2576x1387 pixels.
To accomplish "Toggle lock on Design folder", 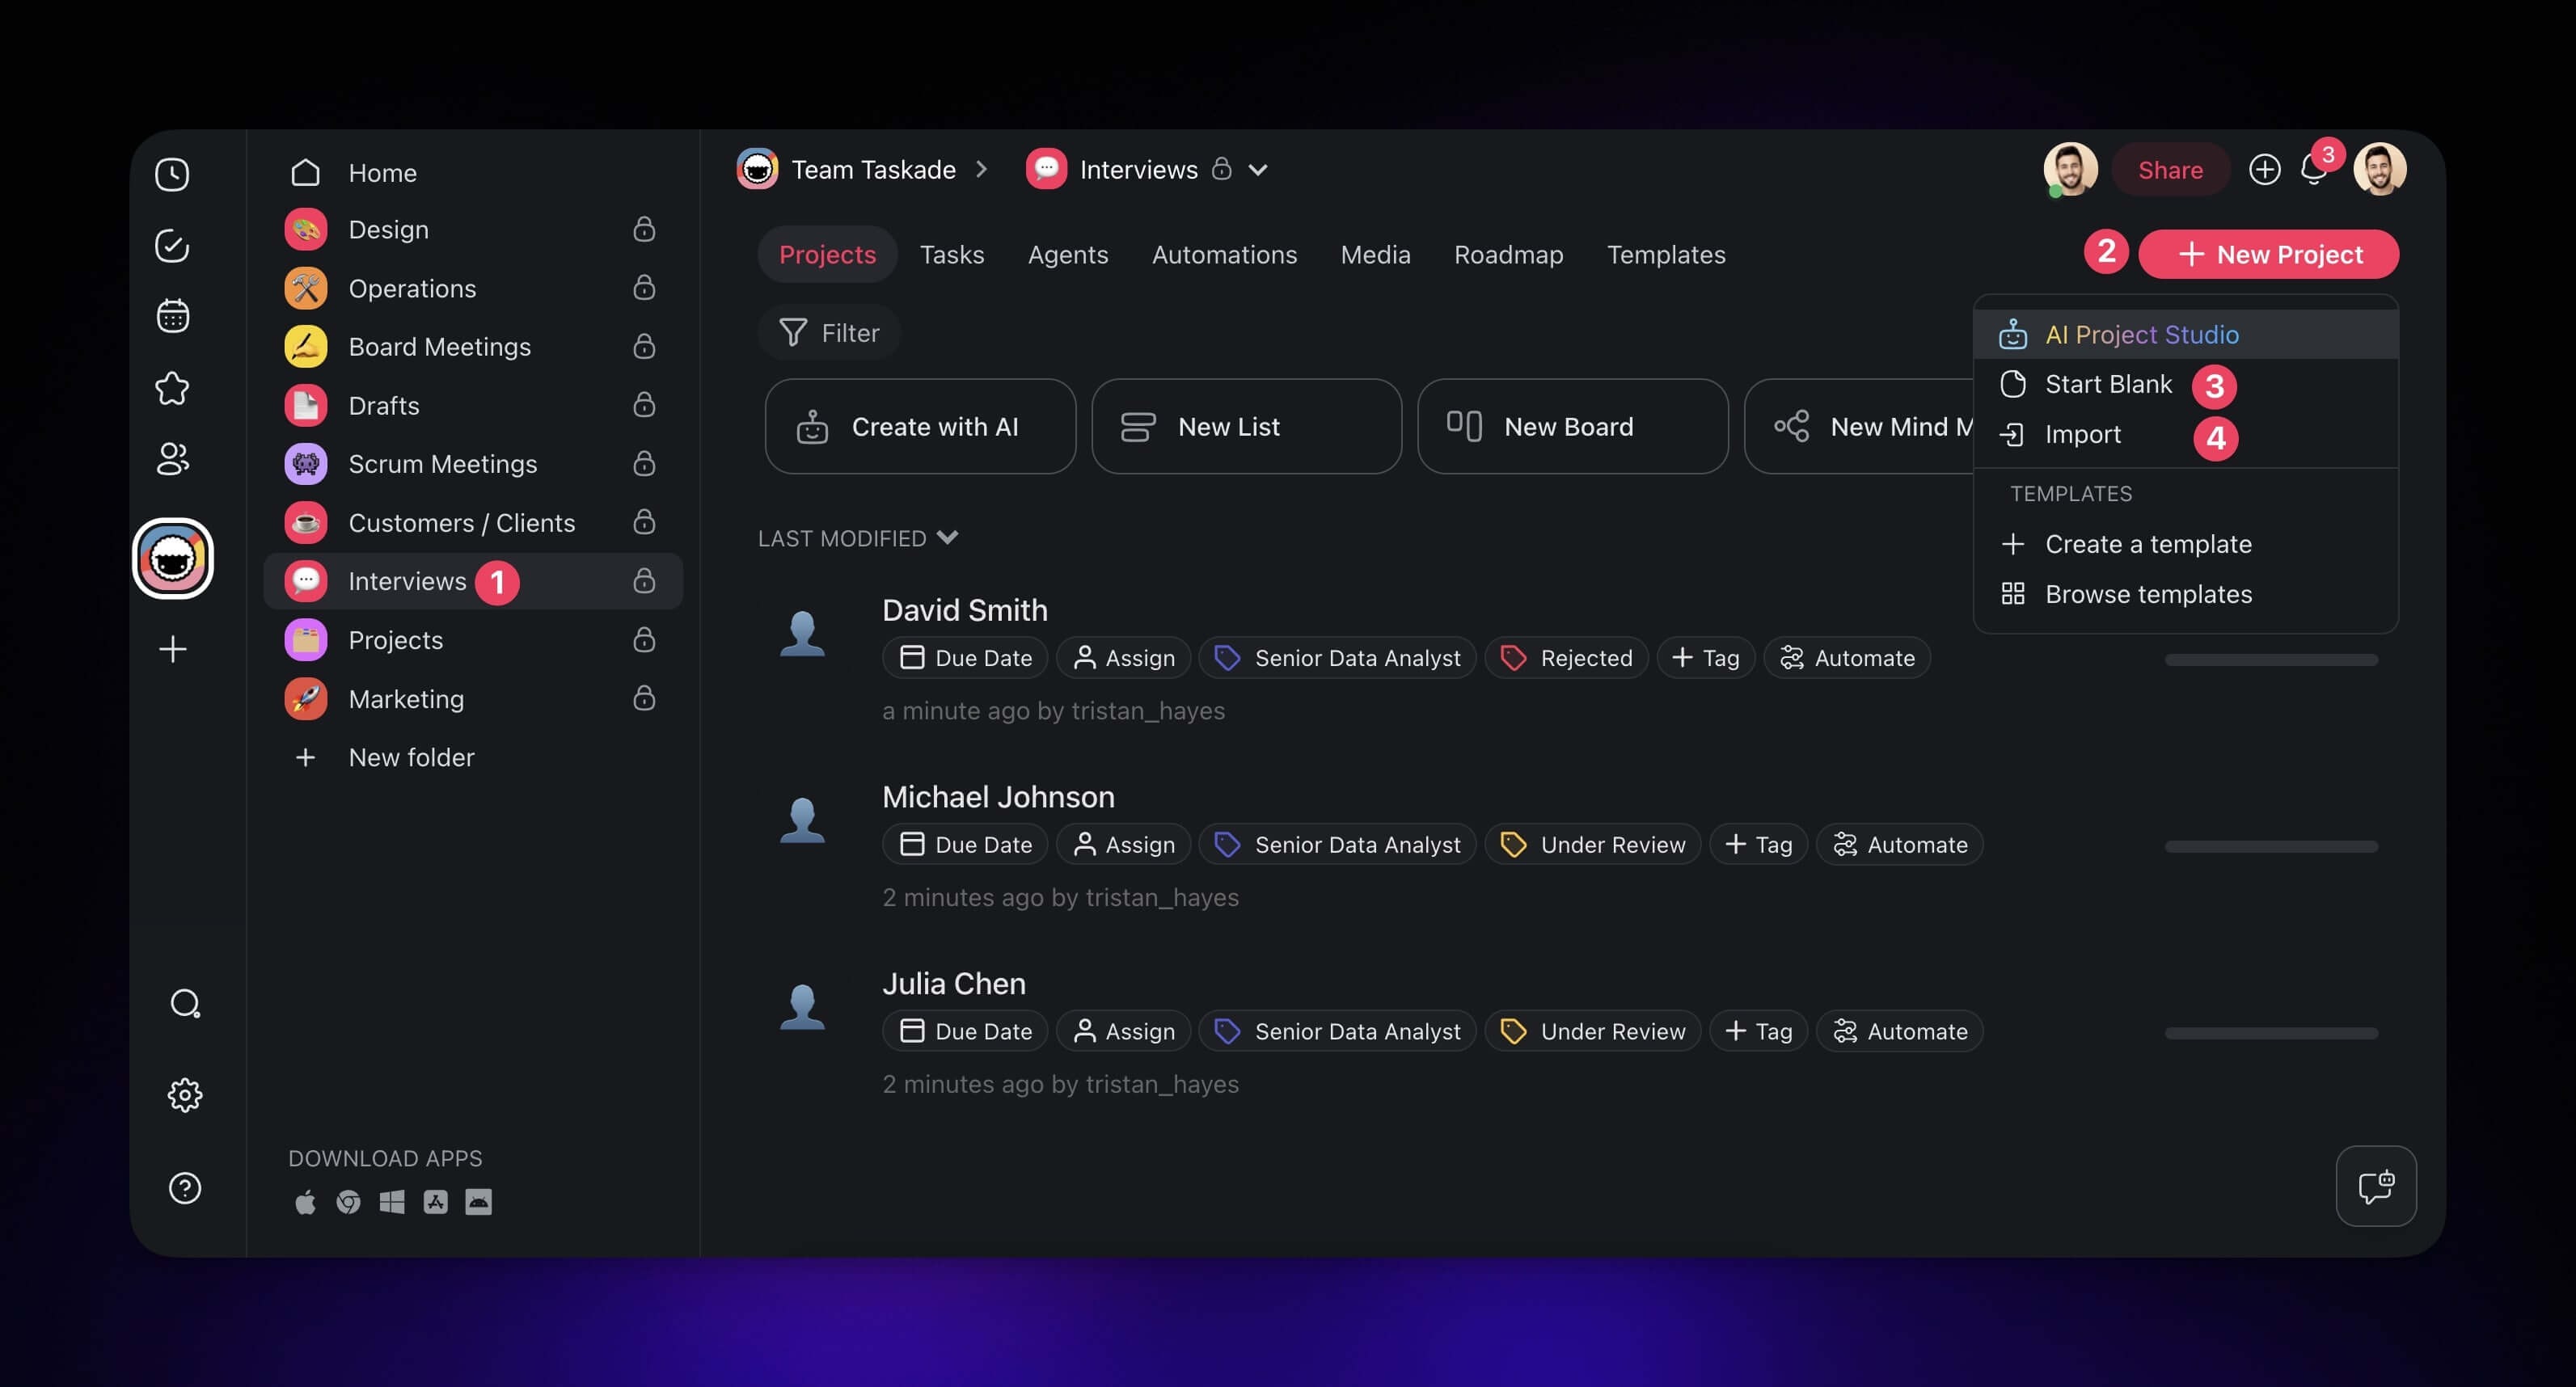I will (644, 230).
